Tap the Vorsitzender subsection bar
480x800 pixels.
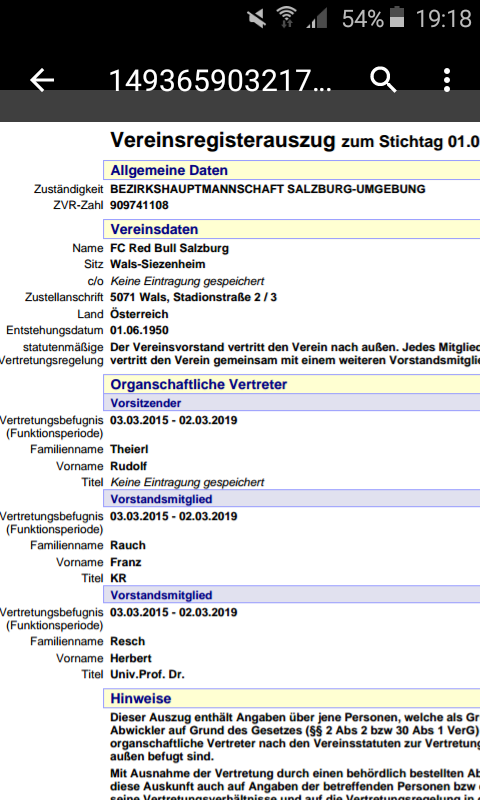coord(291,403)
